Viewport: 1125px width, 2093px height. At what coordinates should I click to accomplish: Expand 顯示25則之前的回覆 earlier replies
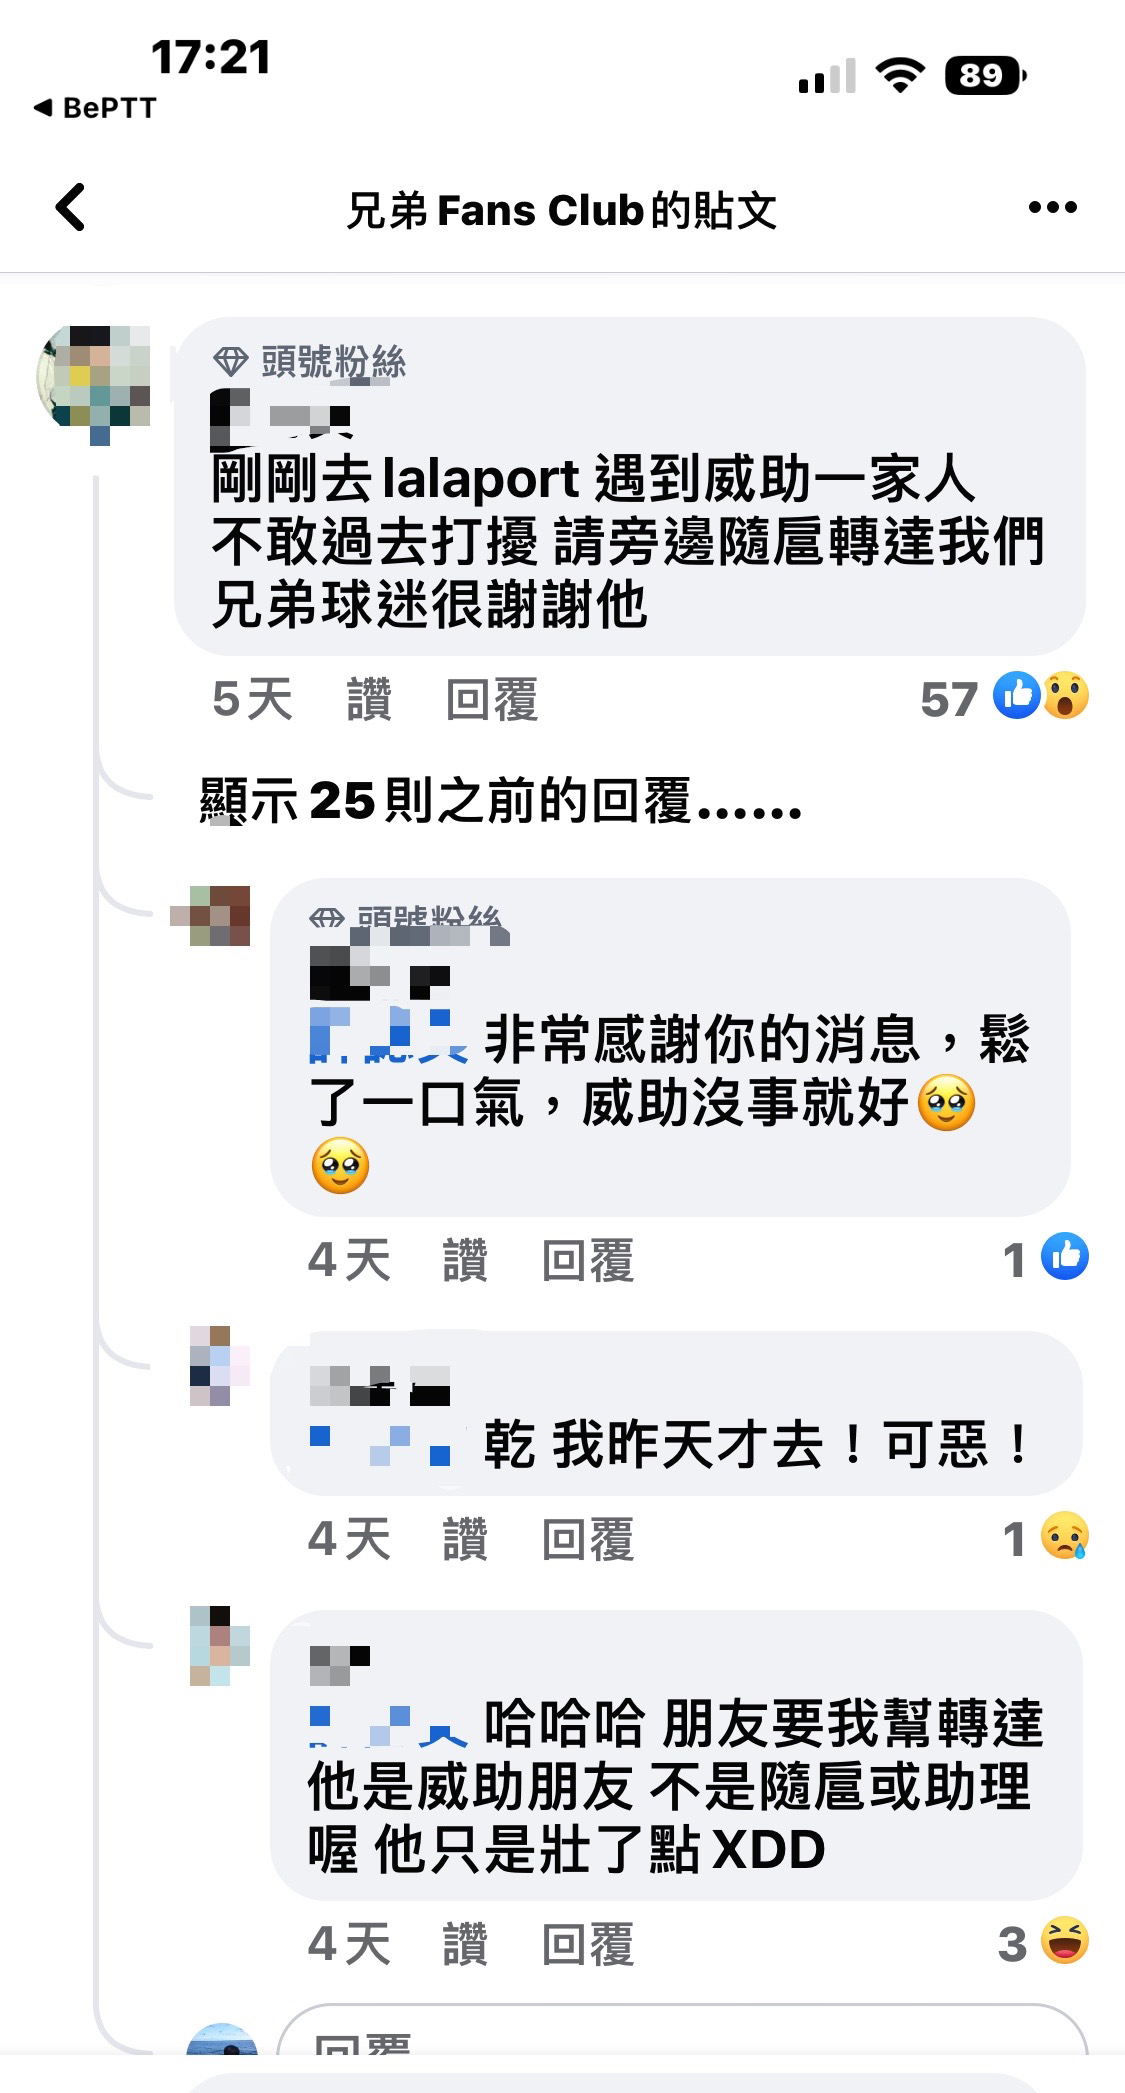tap(501, 801)
